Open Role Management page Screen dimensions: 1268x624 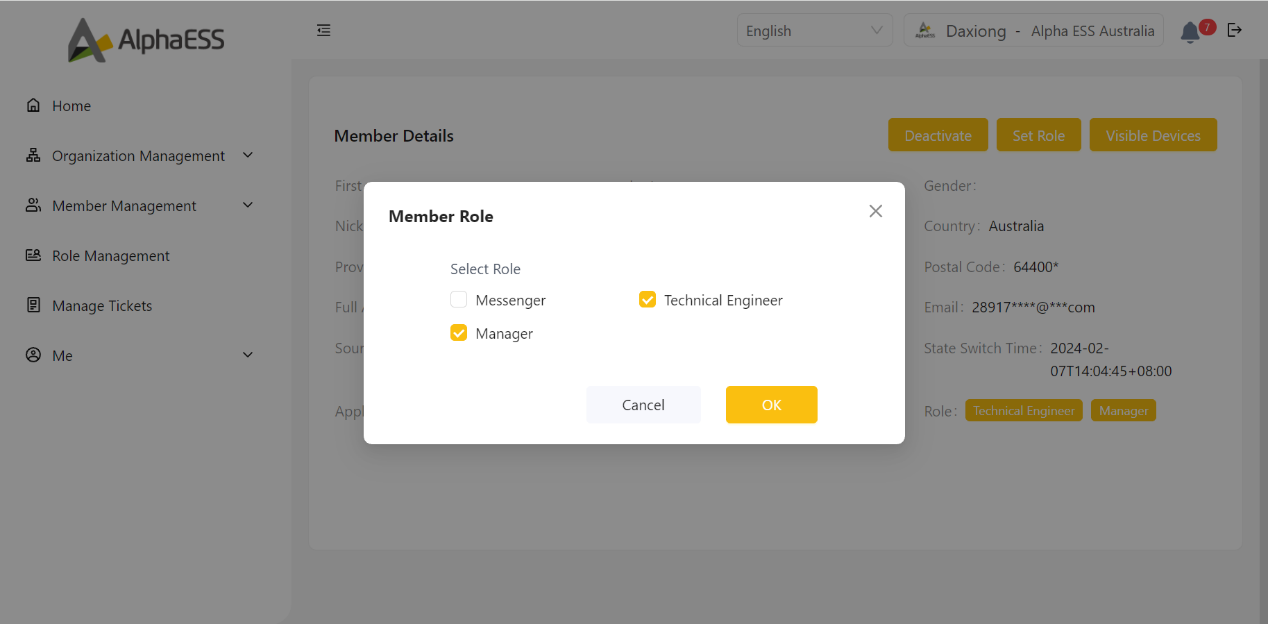pos(111,256)
